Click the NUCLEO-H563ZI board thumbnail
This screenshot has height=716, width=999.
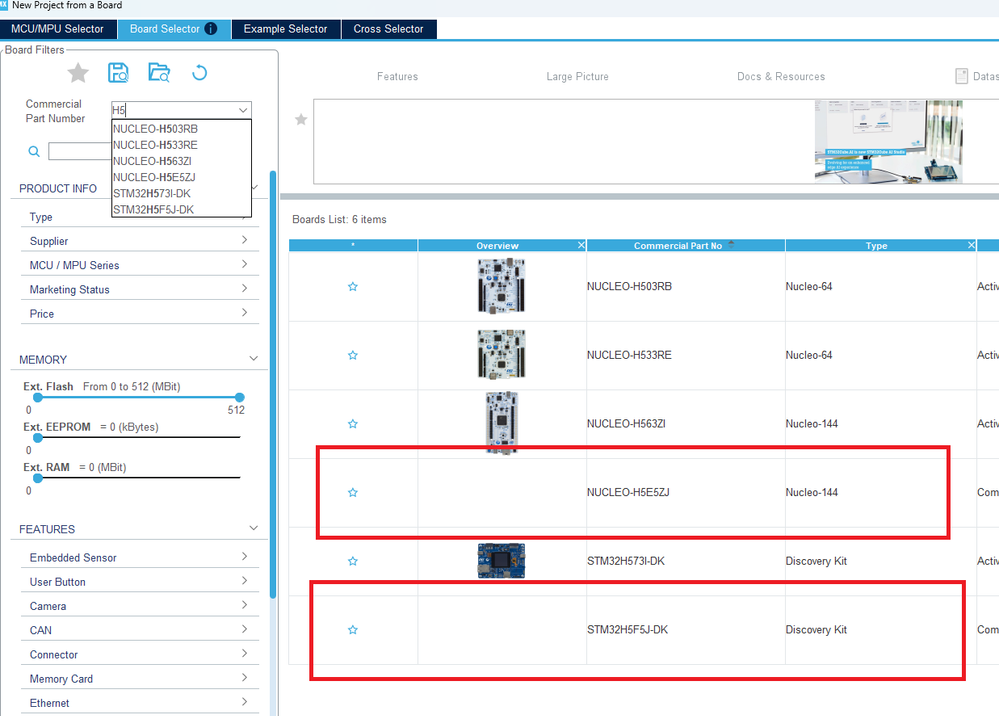tap(501, 423)
